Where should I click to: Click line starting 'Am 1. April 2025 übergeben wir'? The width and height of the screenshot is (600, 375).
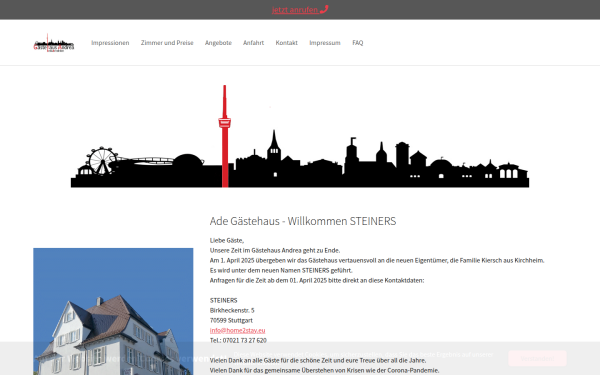click(x=377, y=260)
